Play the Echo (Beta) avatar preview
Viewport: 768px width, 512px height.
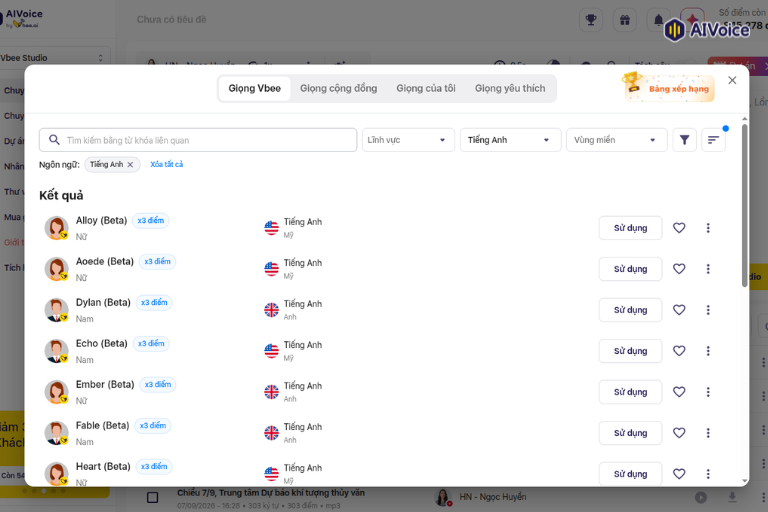[56, 351]
